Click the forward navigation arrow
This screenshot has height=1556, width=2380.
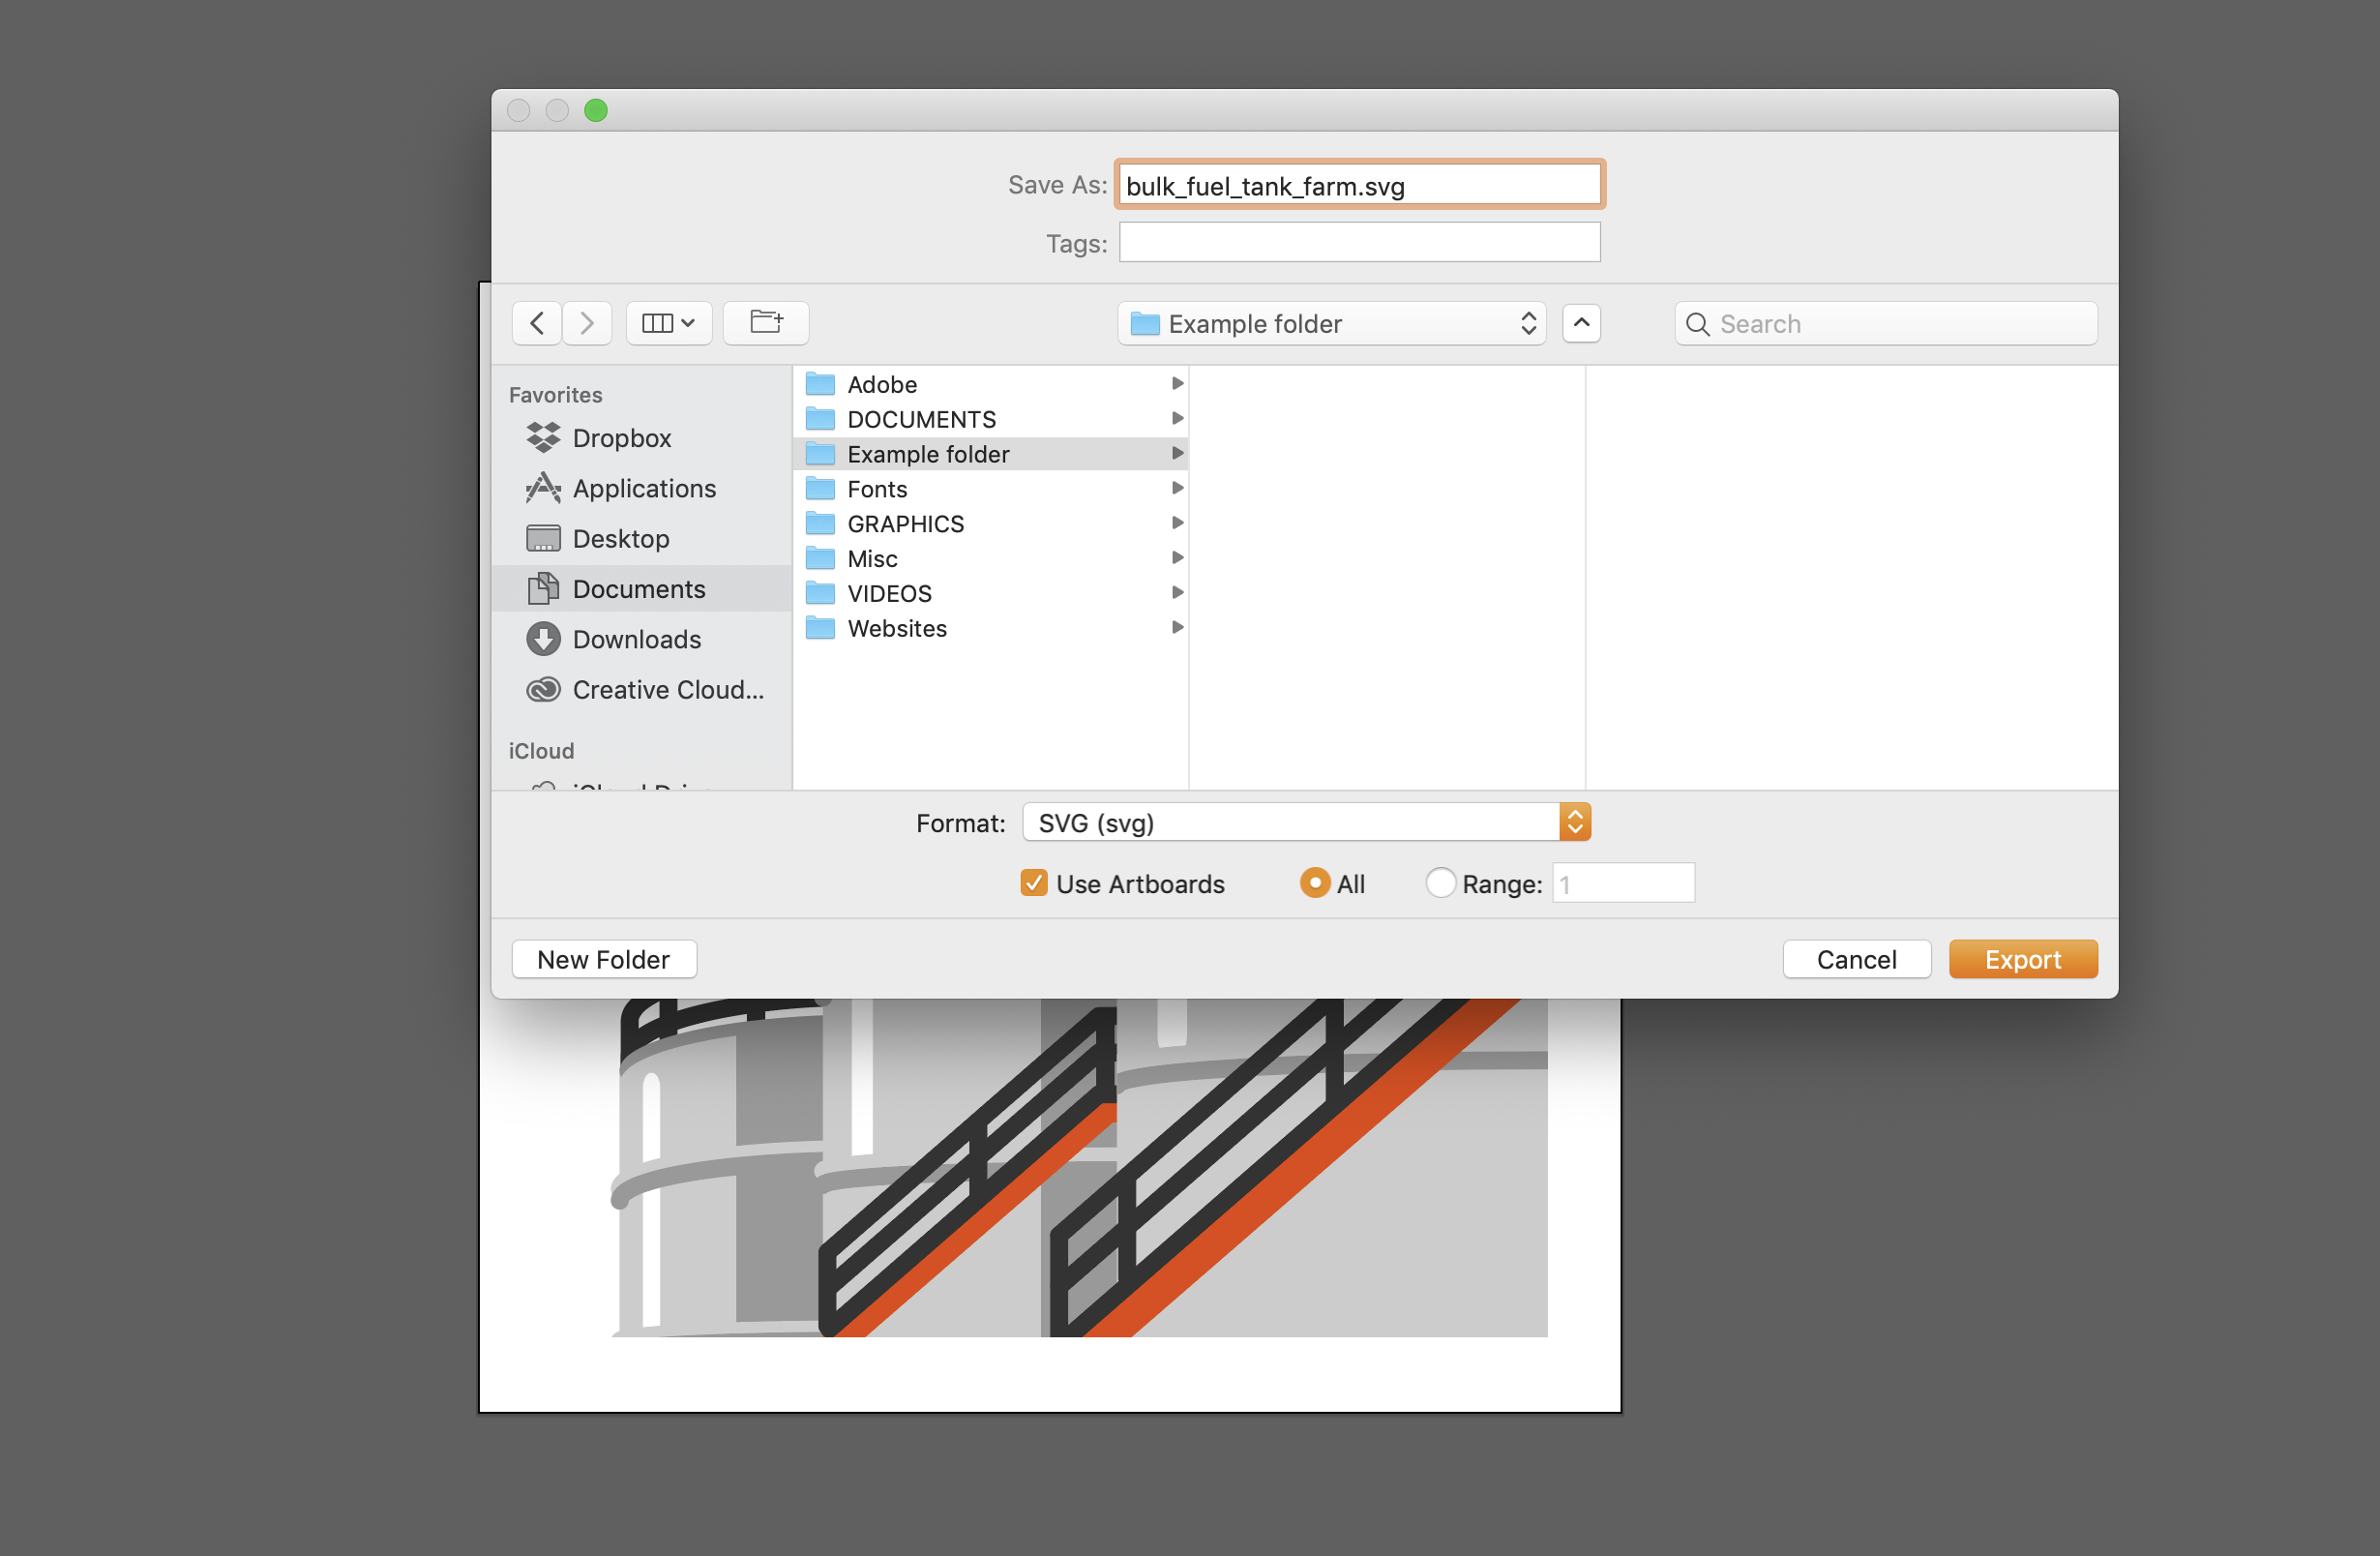click(x=586, y=322)
